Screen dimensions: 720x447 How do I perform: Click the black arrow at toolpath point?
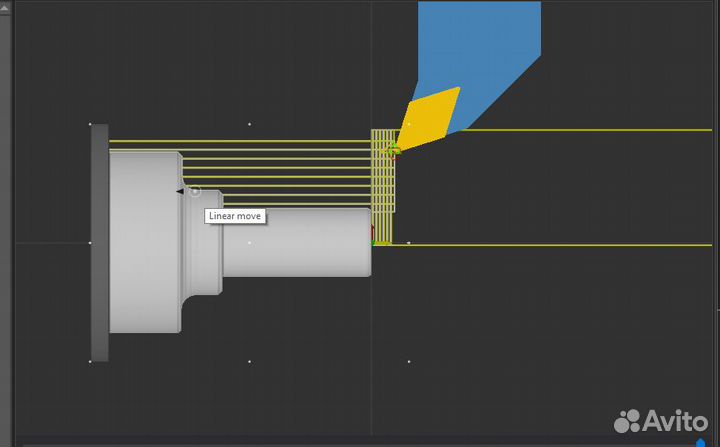180,191
